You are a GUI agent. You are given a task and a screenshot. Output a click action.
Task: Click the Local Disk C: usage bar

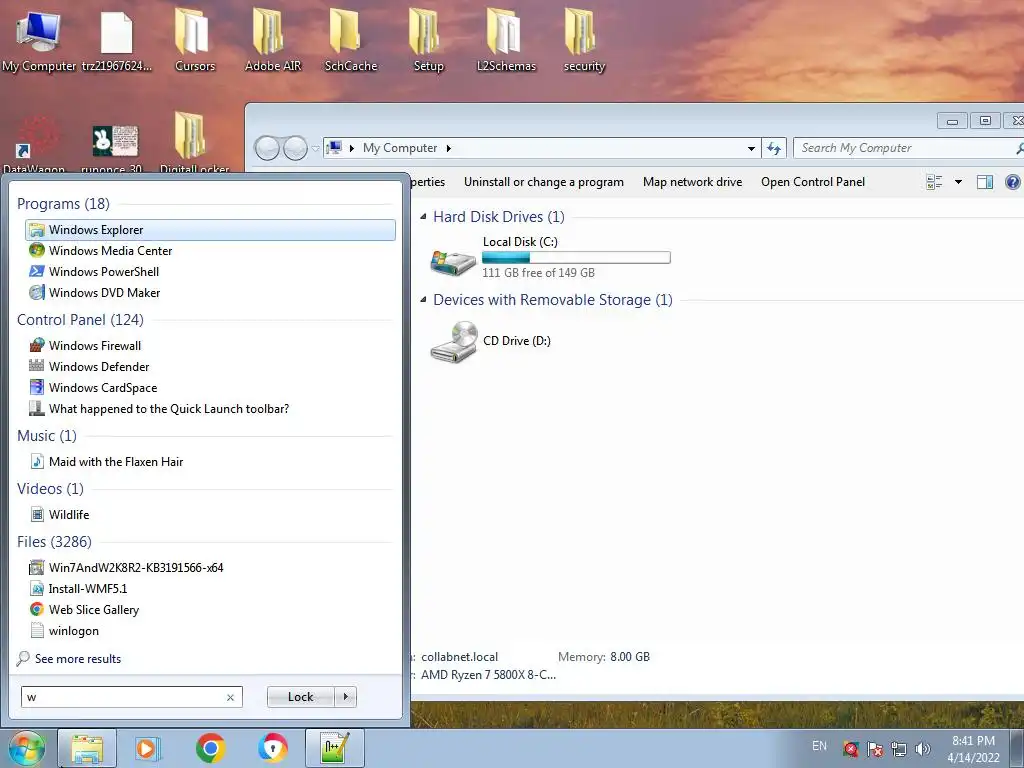(576, 257)
